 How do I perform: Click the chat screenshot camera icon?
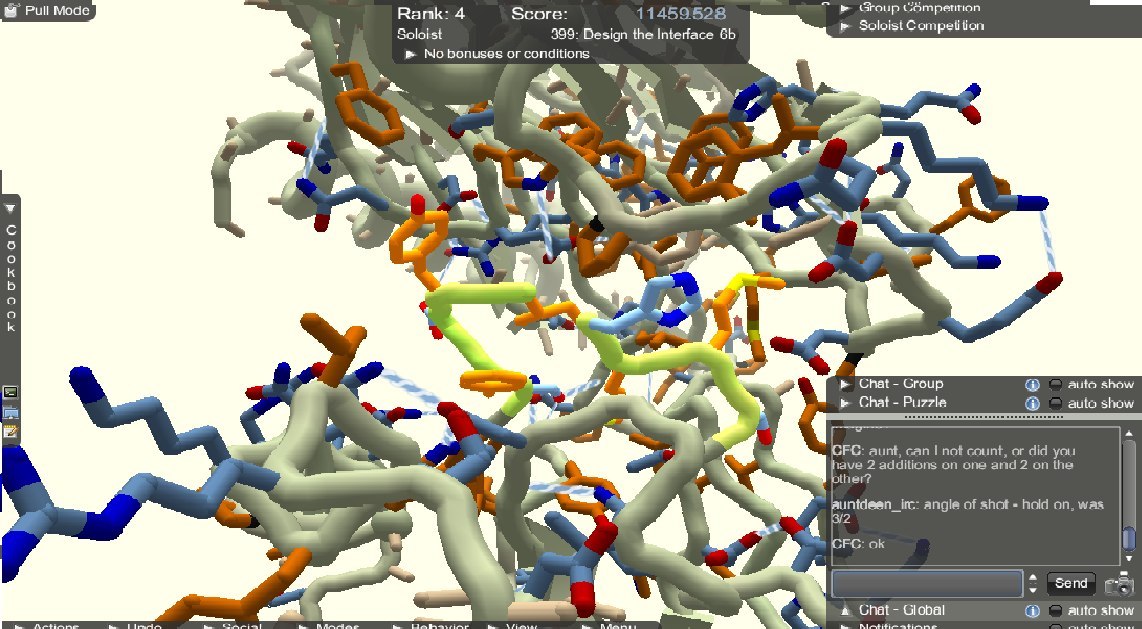[x=1119, y=584]
